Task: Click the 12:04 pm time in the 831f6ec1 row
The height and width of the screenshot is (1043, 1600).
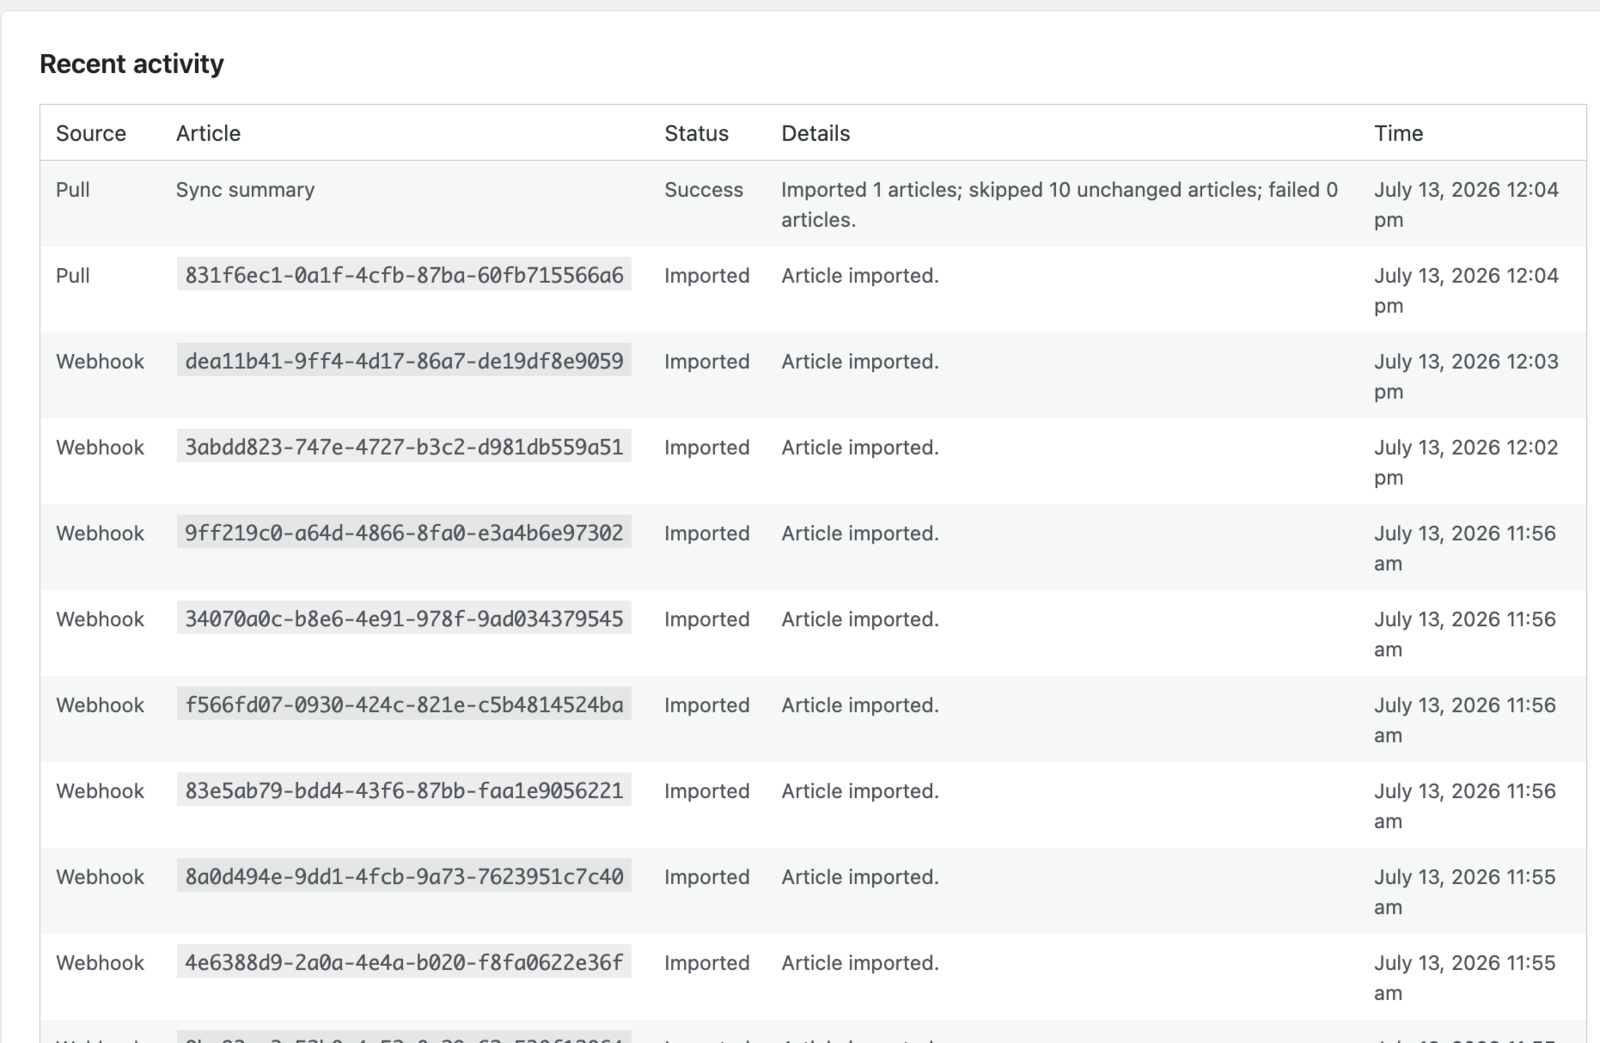Action: 1466,291
